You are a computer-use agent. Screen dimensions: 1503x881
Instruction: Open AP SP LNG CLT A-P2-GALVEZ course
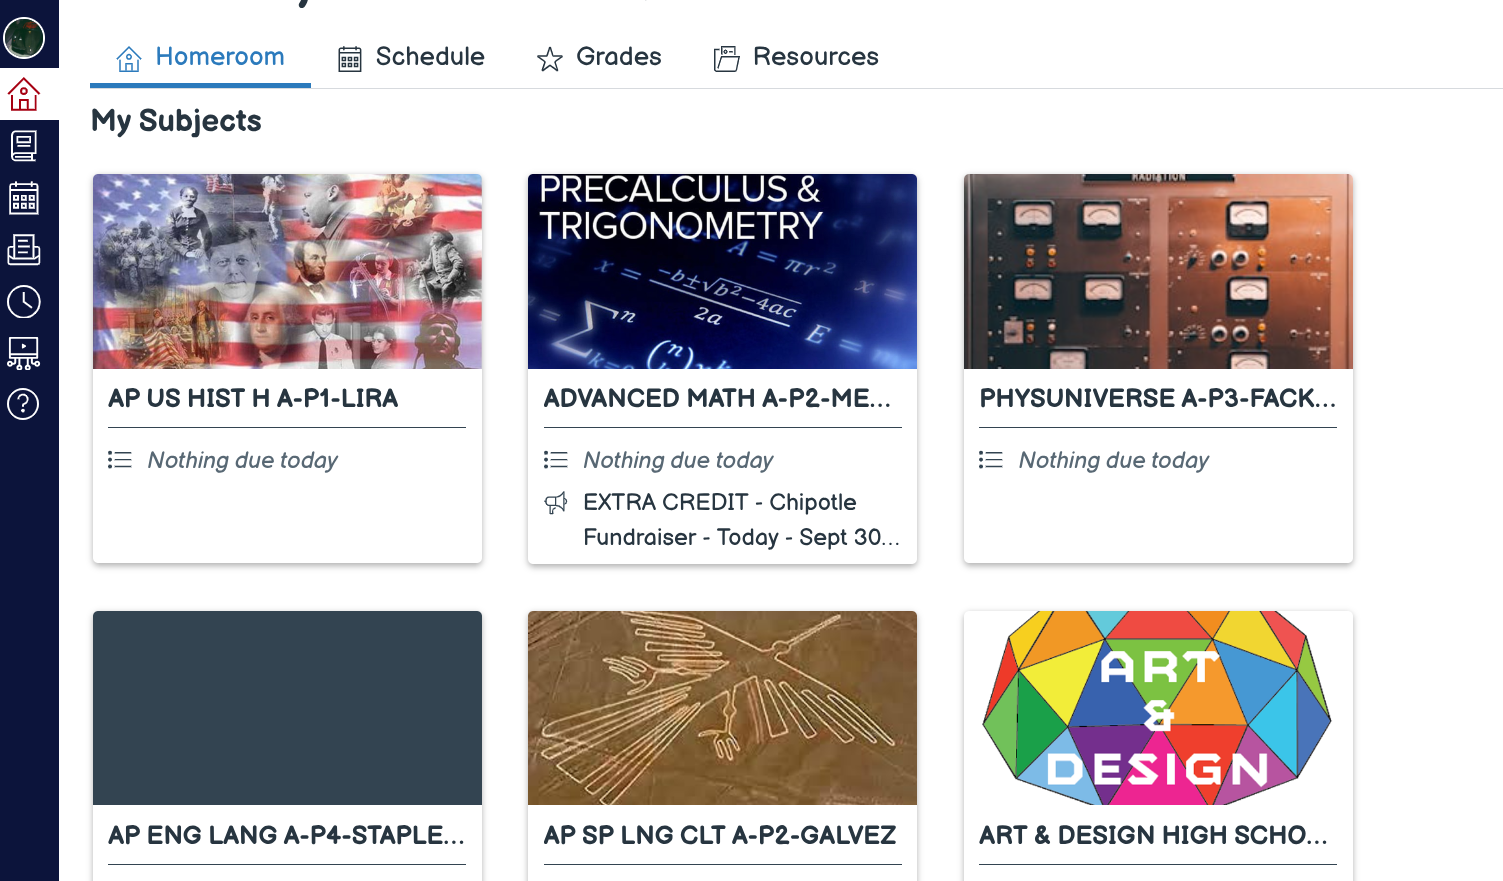tap(720, 835)
